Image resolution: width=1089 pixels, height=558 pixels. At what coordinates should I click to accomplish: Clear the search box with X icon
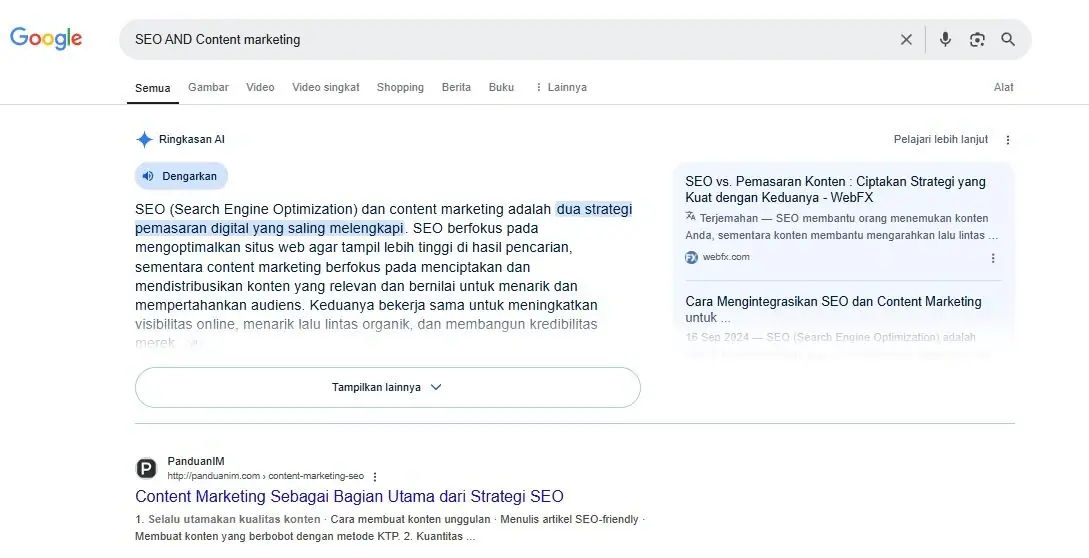point(906,40)
